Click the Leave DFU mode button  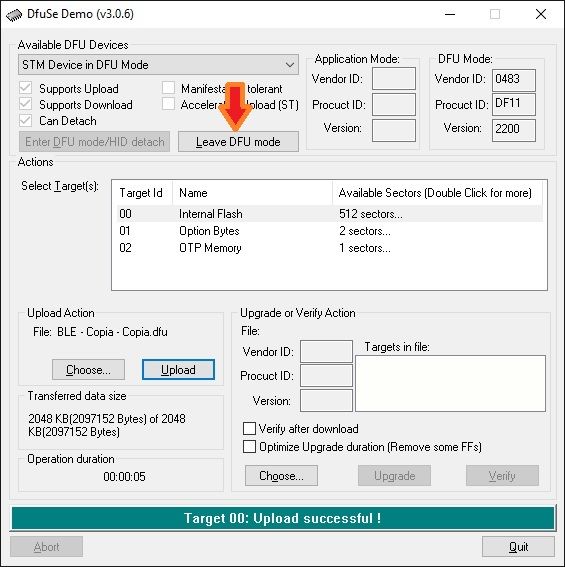click(x=238, y=141)
